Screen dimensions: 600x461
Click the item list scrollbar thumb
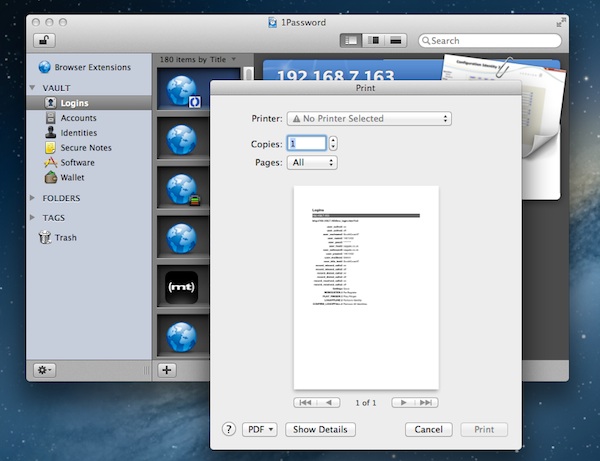[x=248, y=74]
